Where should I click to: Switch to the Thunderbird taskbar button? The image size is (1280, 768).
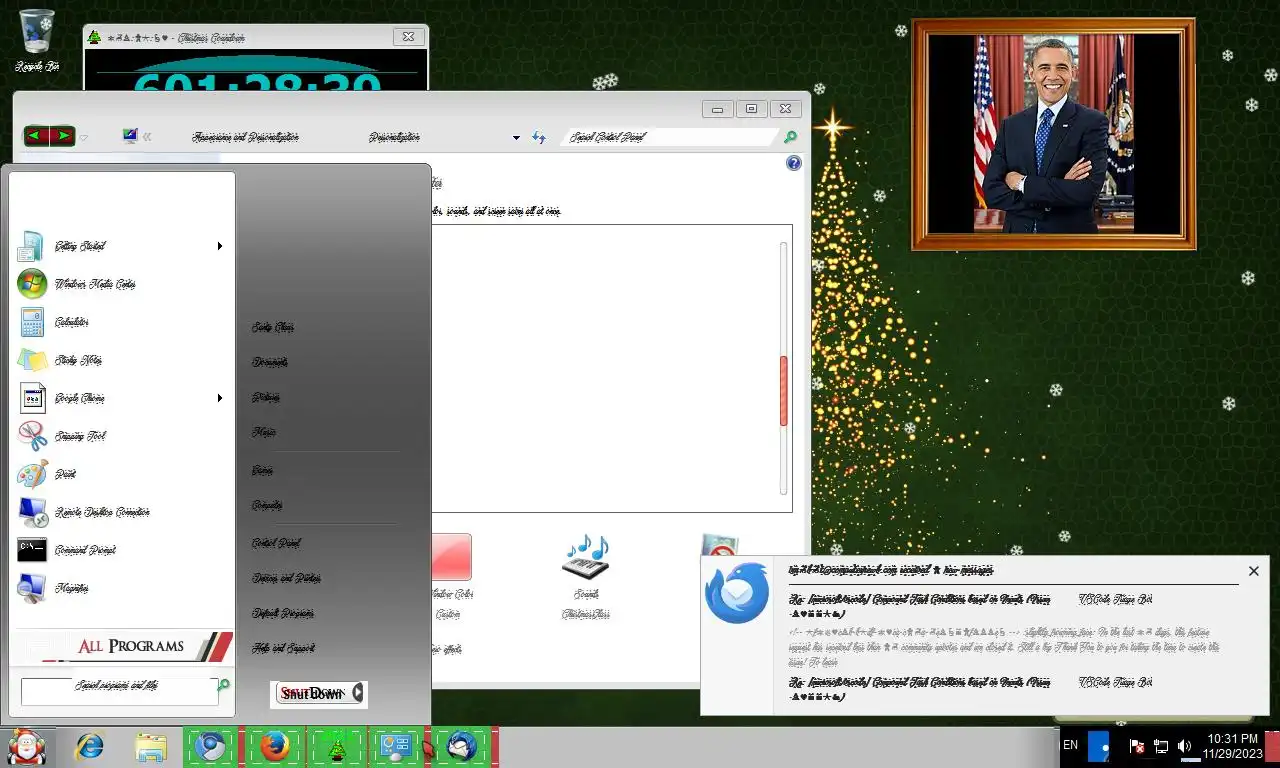pyautogui.click(x=461, y=747)
